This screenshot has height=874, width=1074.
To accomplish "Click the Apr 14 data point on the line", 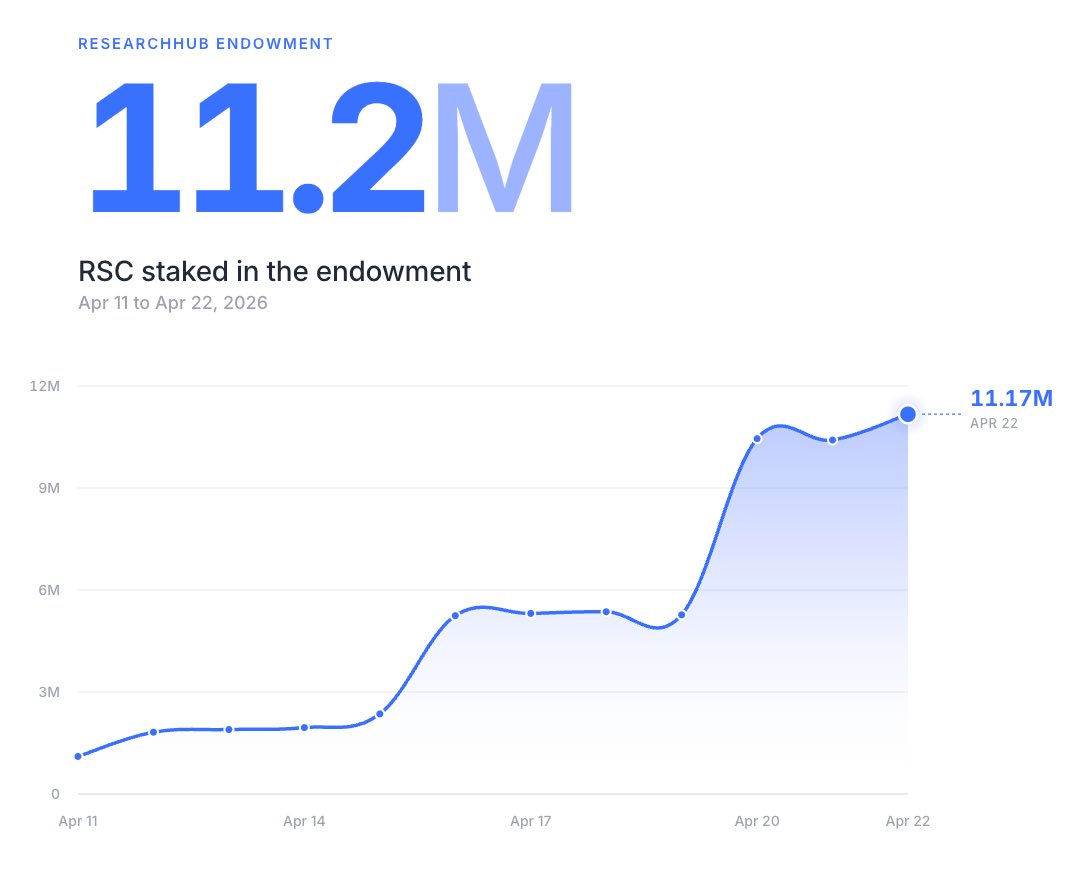I will point(304,727).
